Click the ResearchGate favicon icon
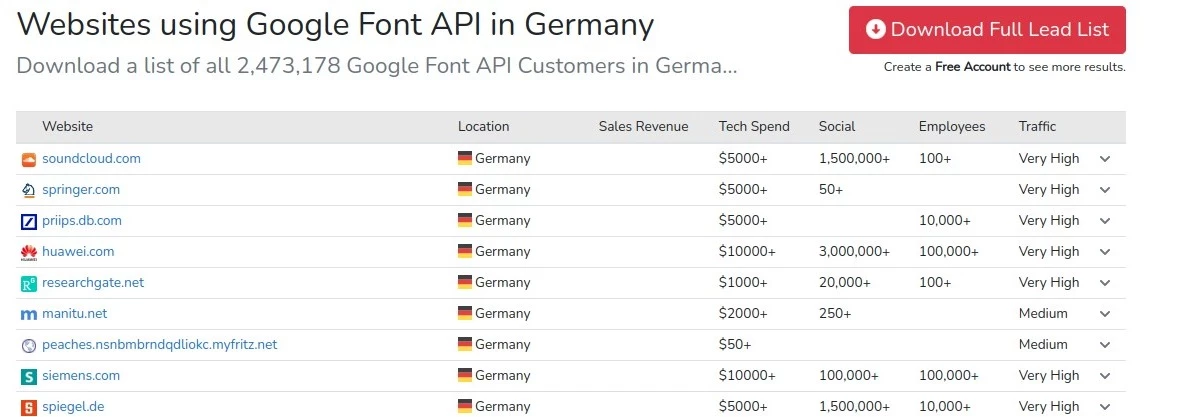 coord(28,283)
